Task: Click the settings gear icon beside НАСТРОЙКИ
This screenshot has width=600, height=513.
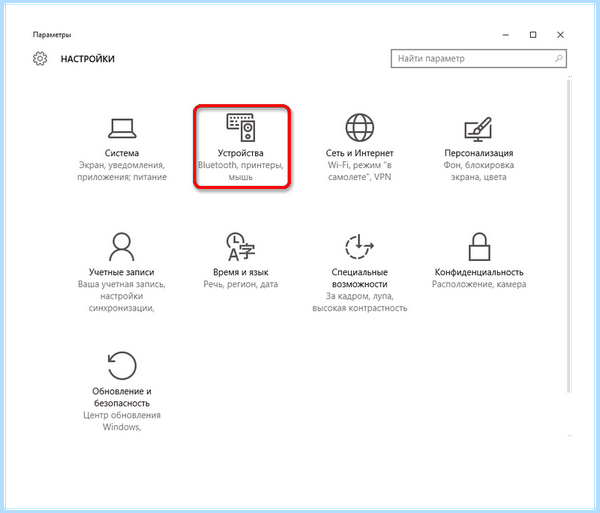Action: pos(40,59)
